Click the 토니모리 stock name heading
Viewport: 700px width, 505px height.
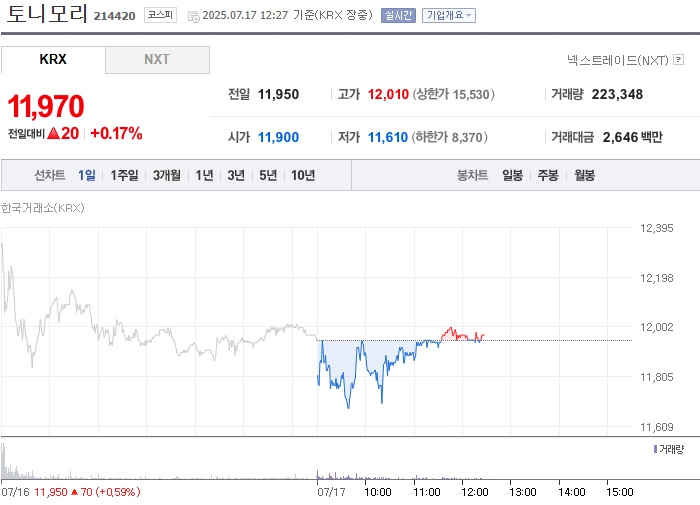coord(46,14)
